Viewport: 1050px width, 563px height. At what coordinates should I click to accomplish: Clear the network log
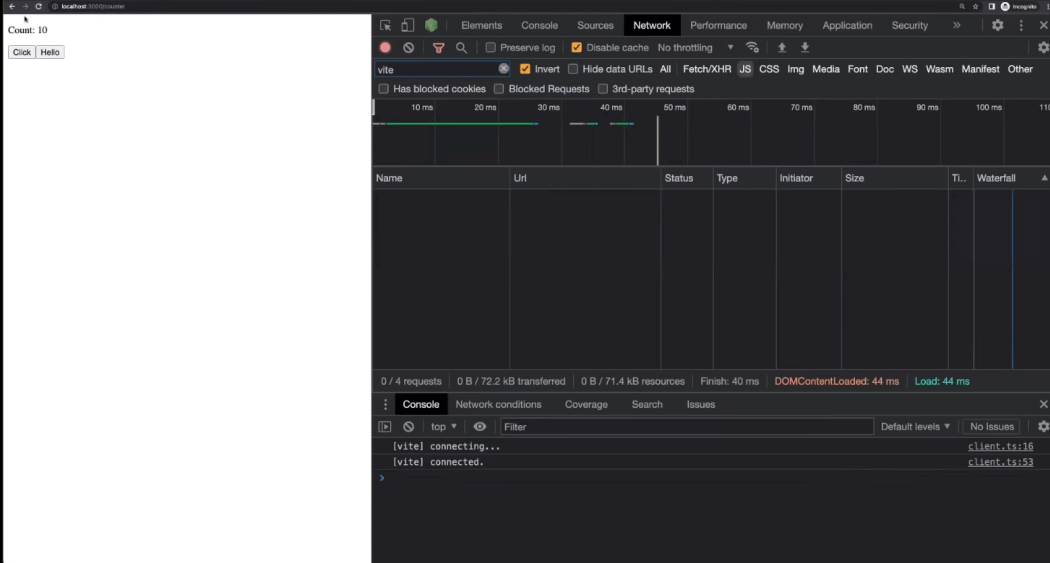408,47
